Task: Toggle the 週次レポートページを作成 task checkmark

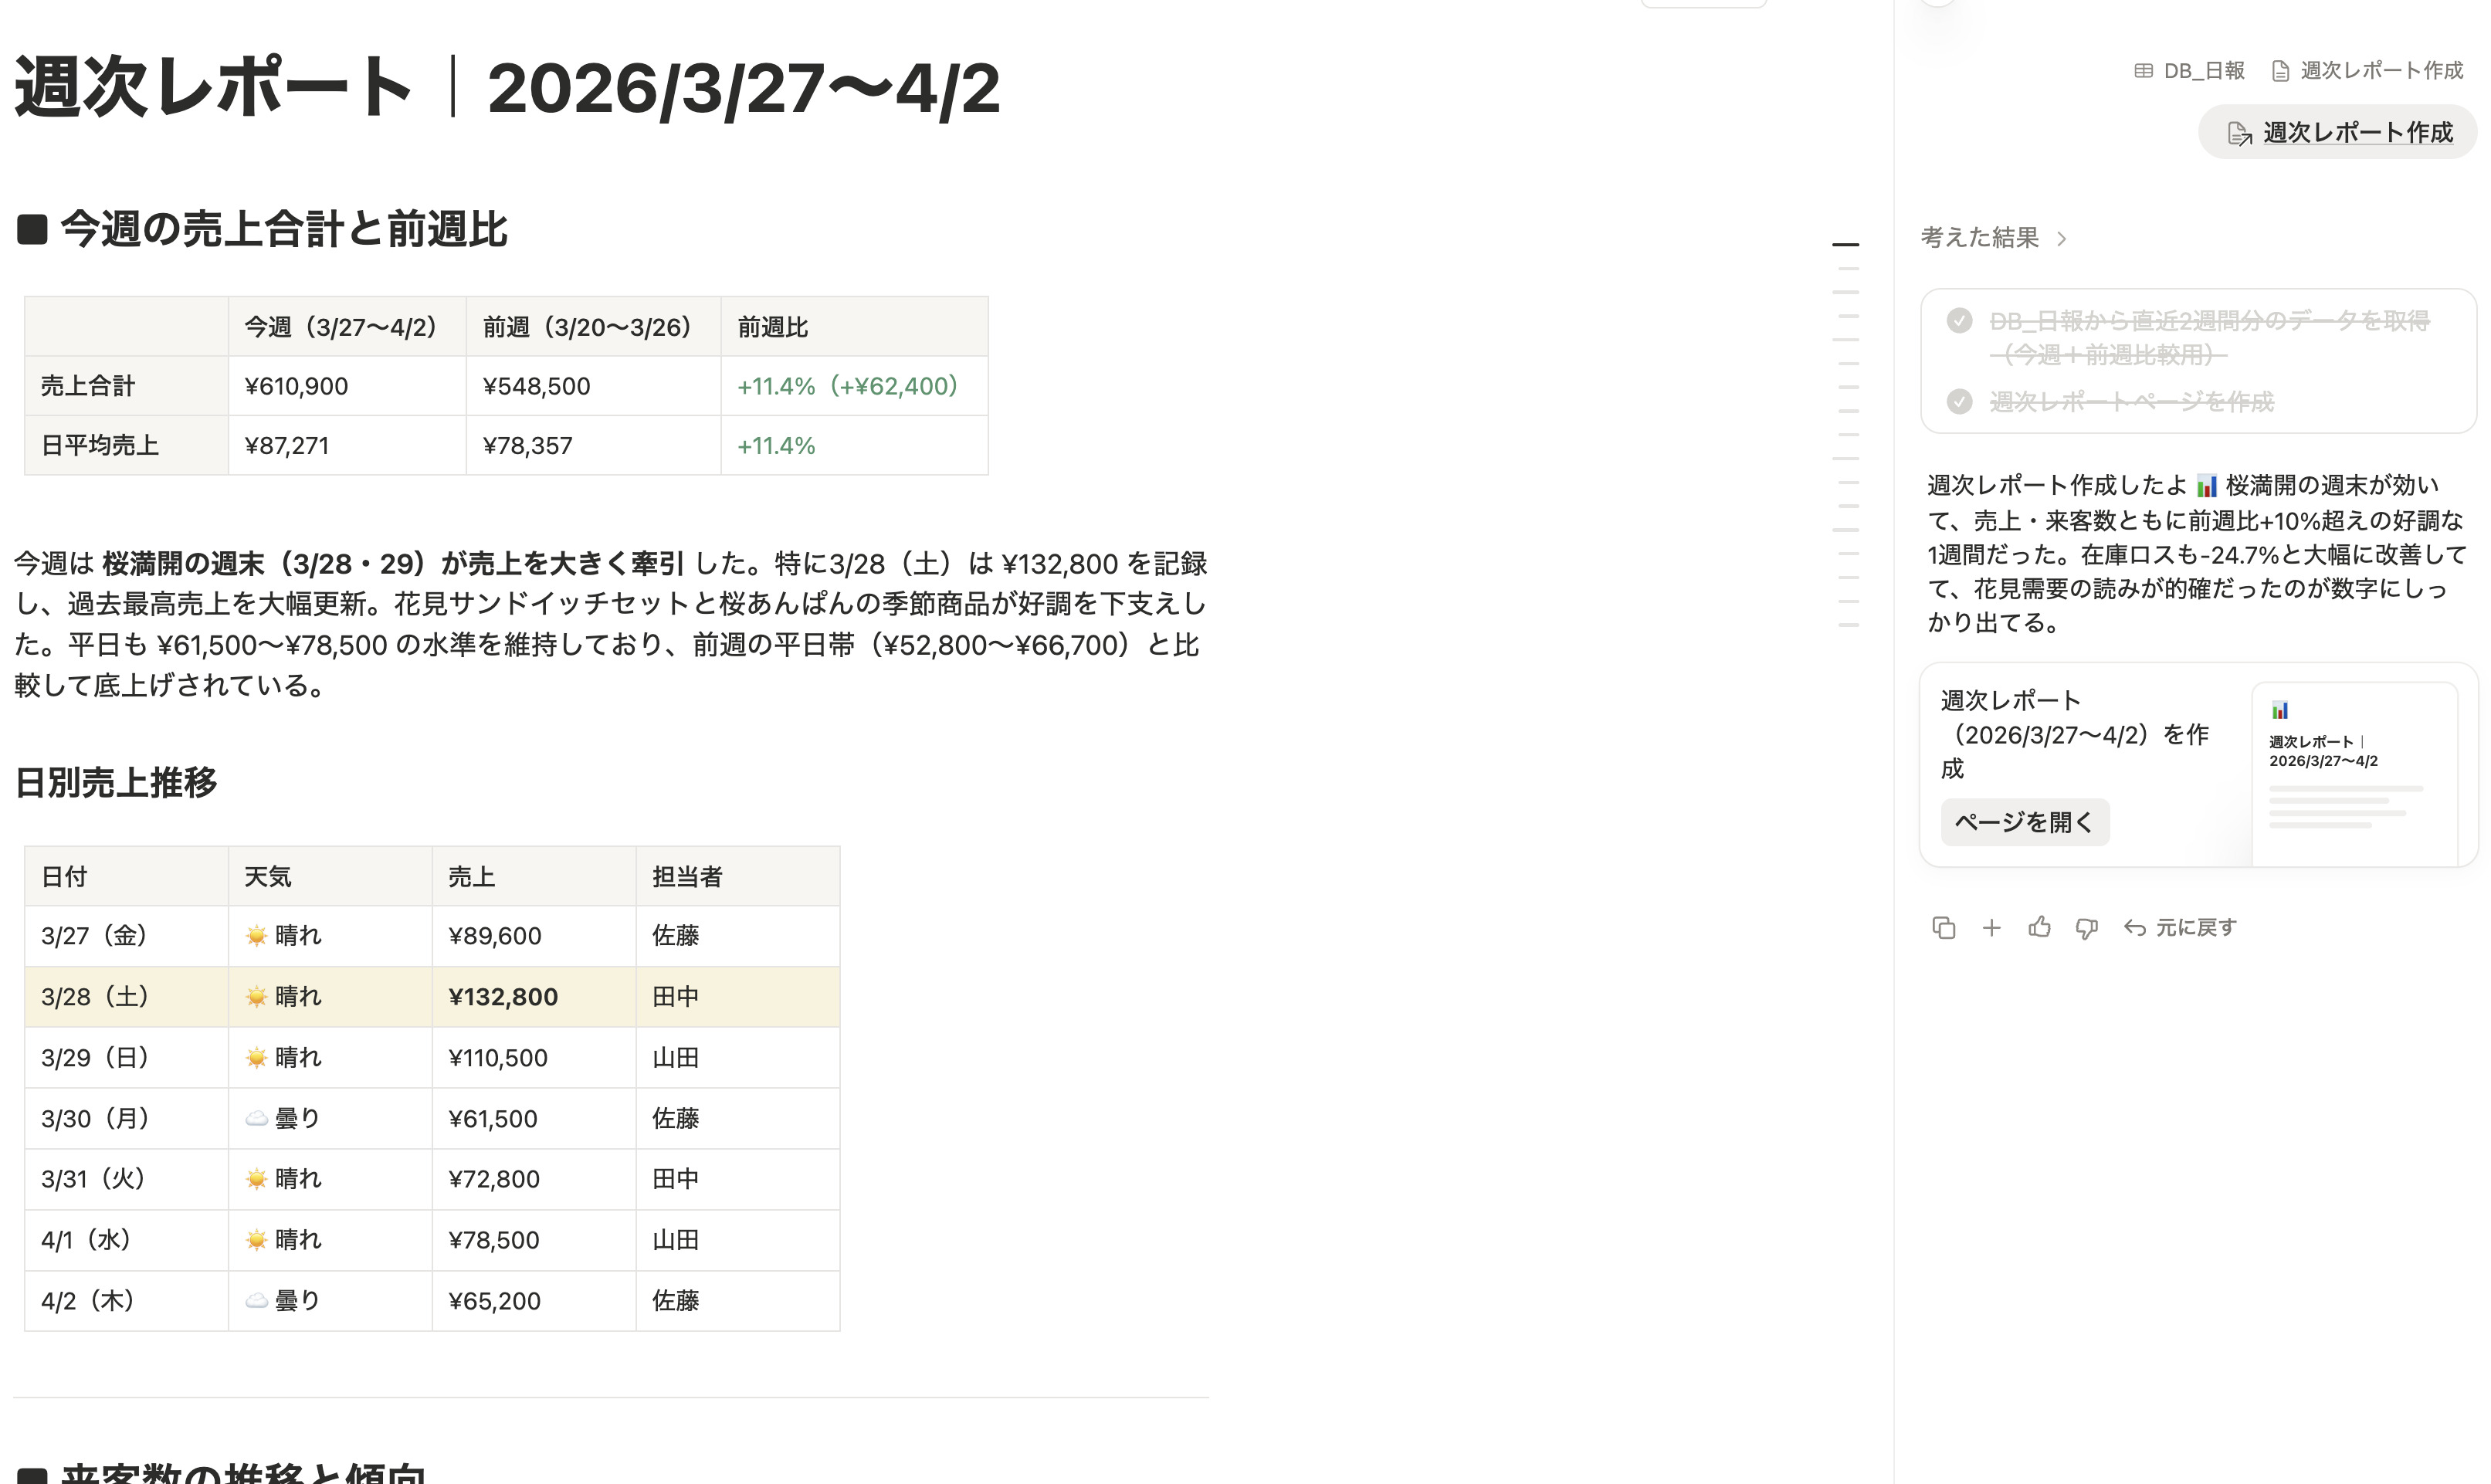Action: pos(1959,402)
